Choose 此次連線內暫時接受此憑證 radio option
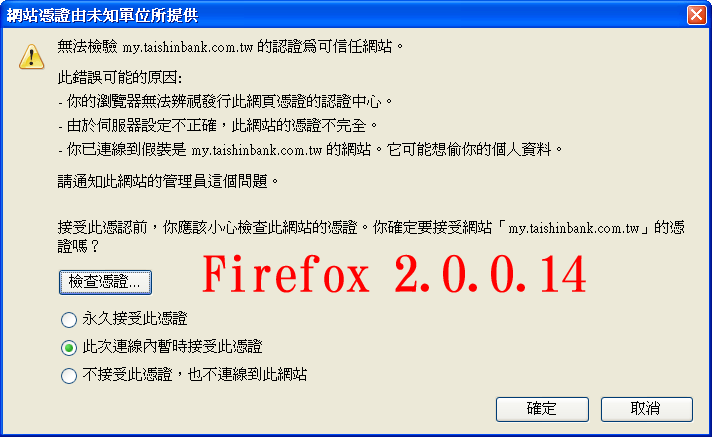This screenshot has height=437, width=712. pyautogui.click(x=69, y=348)
